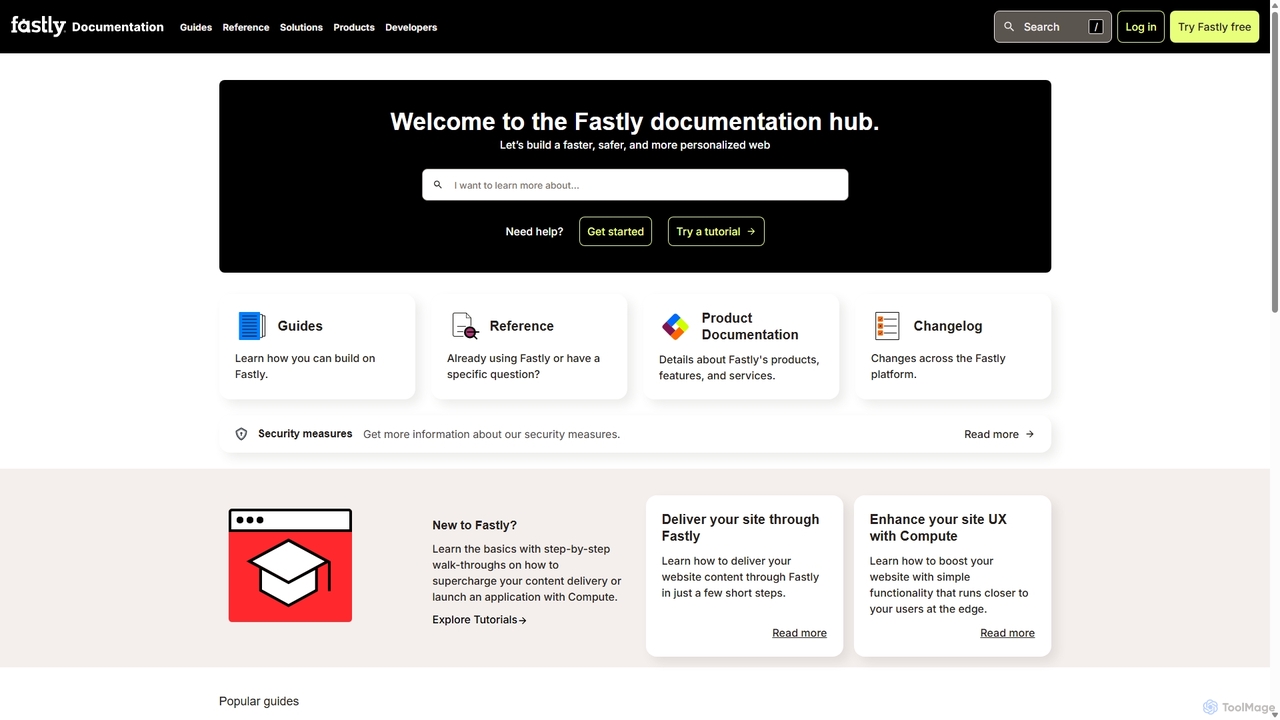Image resolution: width=1280 pixels, height=720 pixels.
Task: Click Read more for Security measures
Action: 999,434
